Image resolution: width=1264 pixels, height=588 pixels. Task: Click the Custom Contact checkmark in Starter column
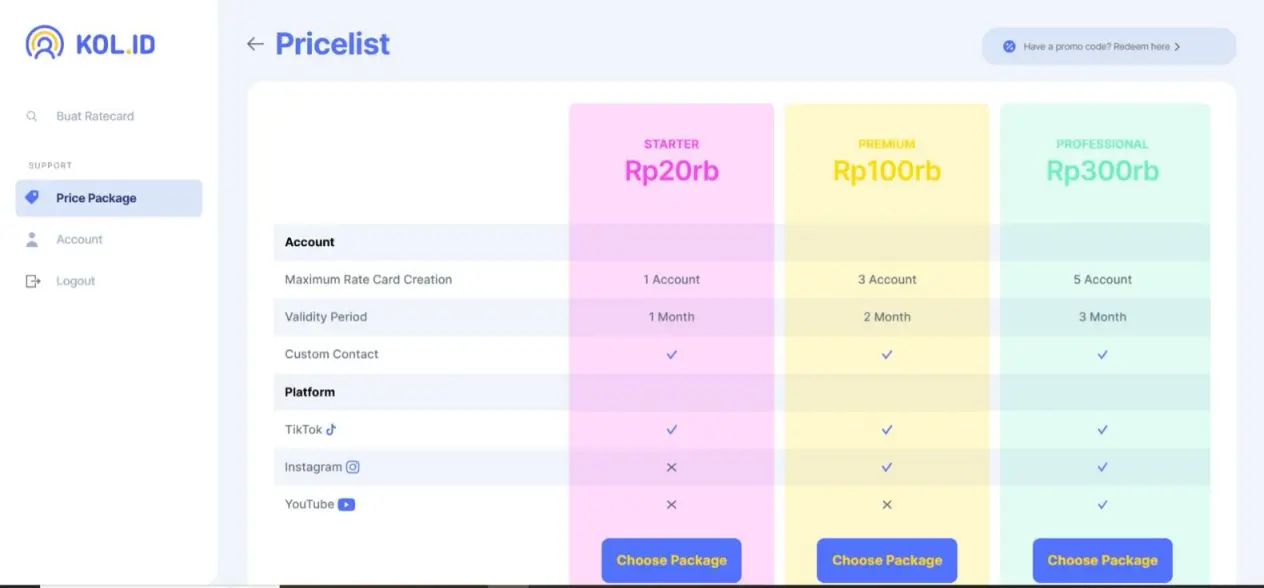pyautogui.click(x=671, y=354)
